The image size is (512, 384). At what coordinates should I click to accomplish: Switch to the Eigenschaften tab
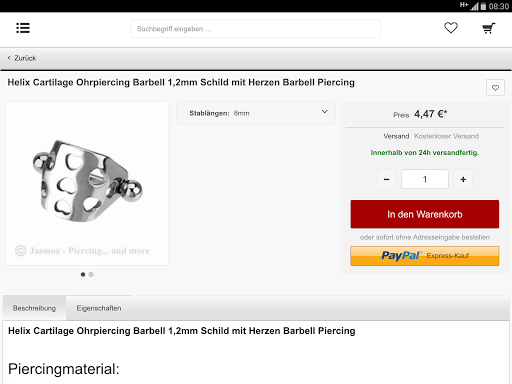(99, 308)
